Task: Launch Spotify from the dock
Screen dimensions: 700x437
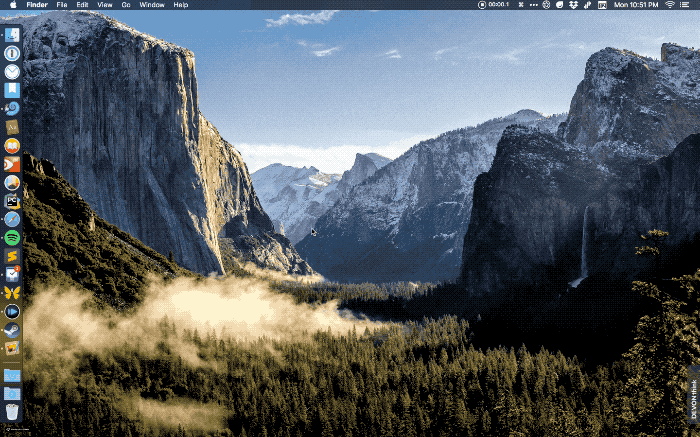Action: pos(12,237)
